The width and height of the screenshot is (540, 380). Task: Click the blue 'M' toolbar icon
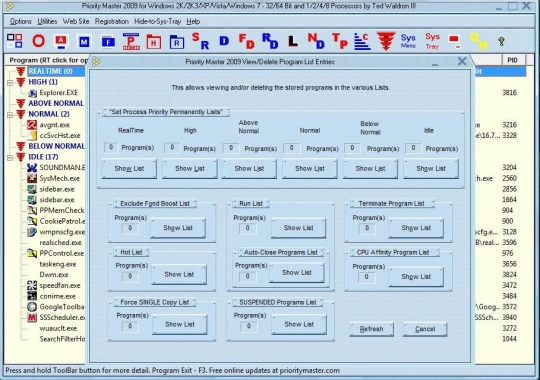(84, 41)
